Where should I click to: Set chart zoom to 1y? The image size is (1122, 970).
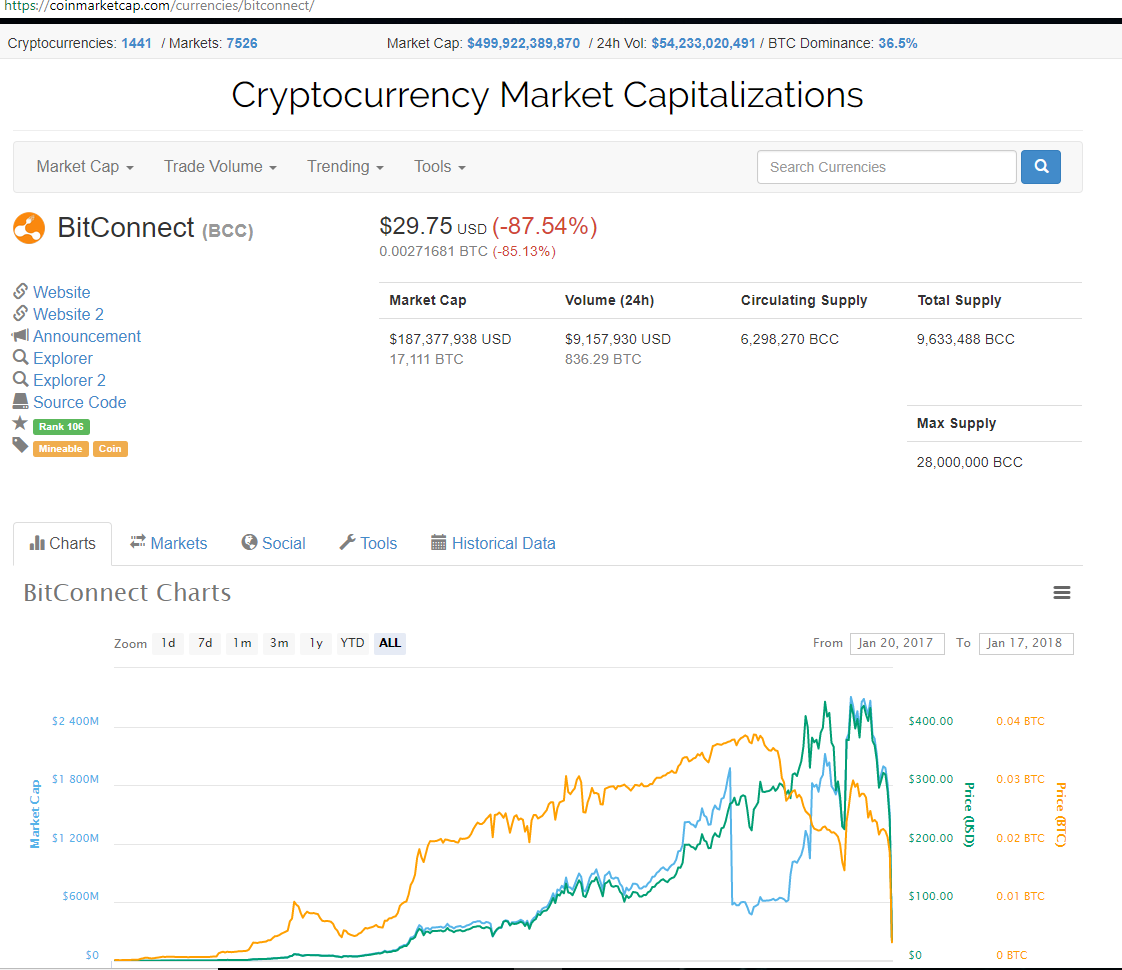point(316,643)
